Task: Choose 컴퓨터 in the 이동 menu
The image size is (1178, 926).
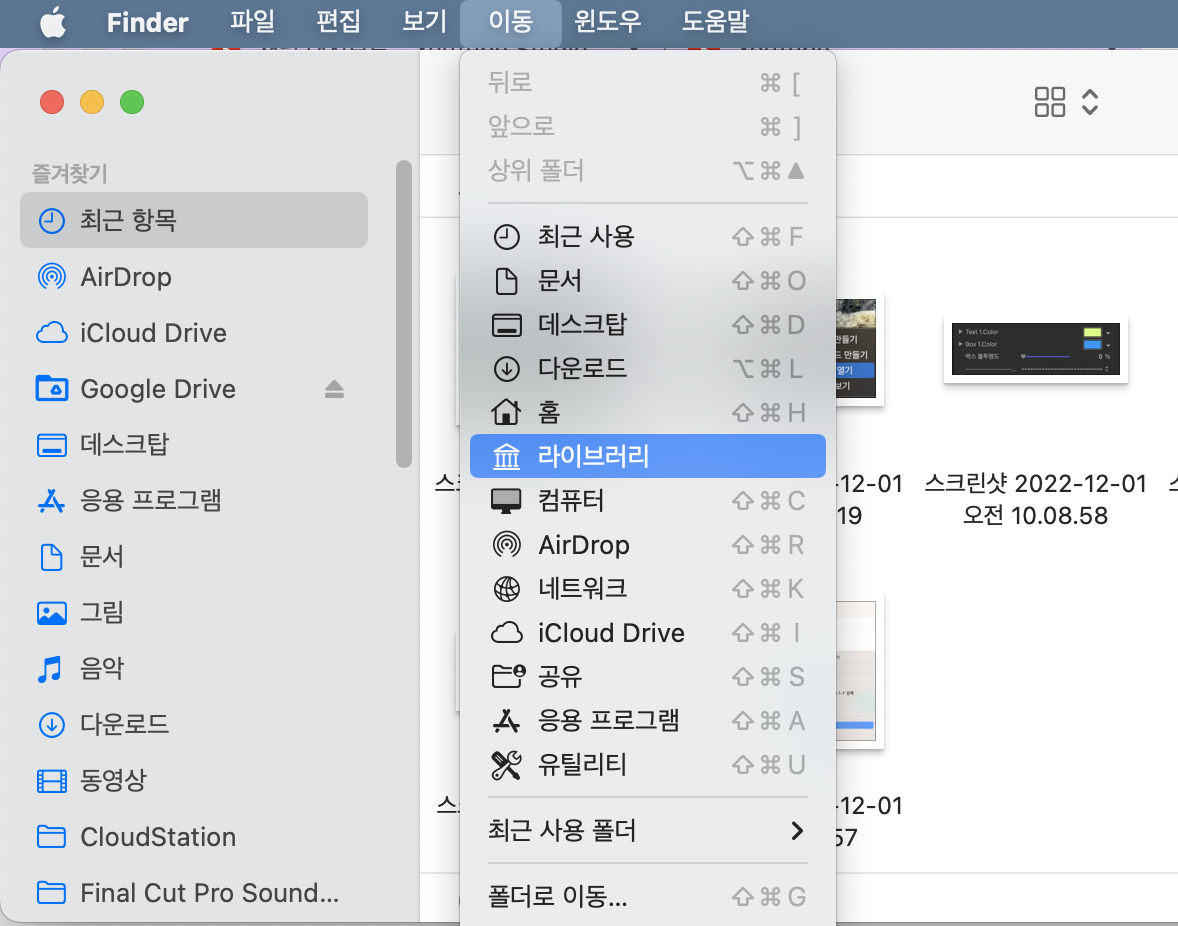Action: coord(648,500)
